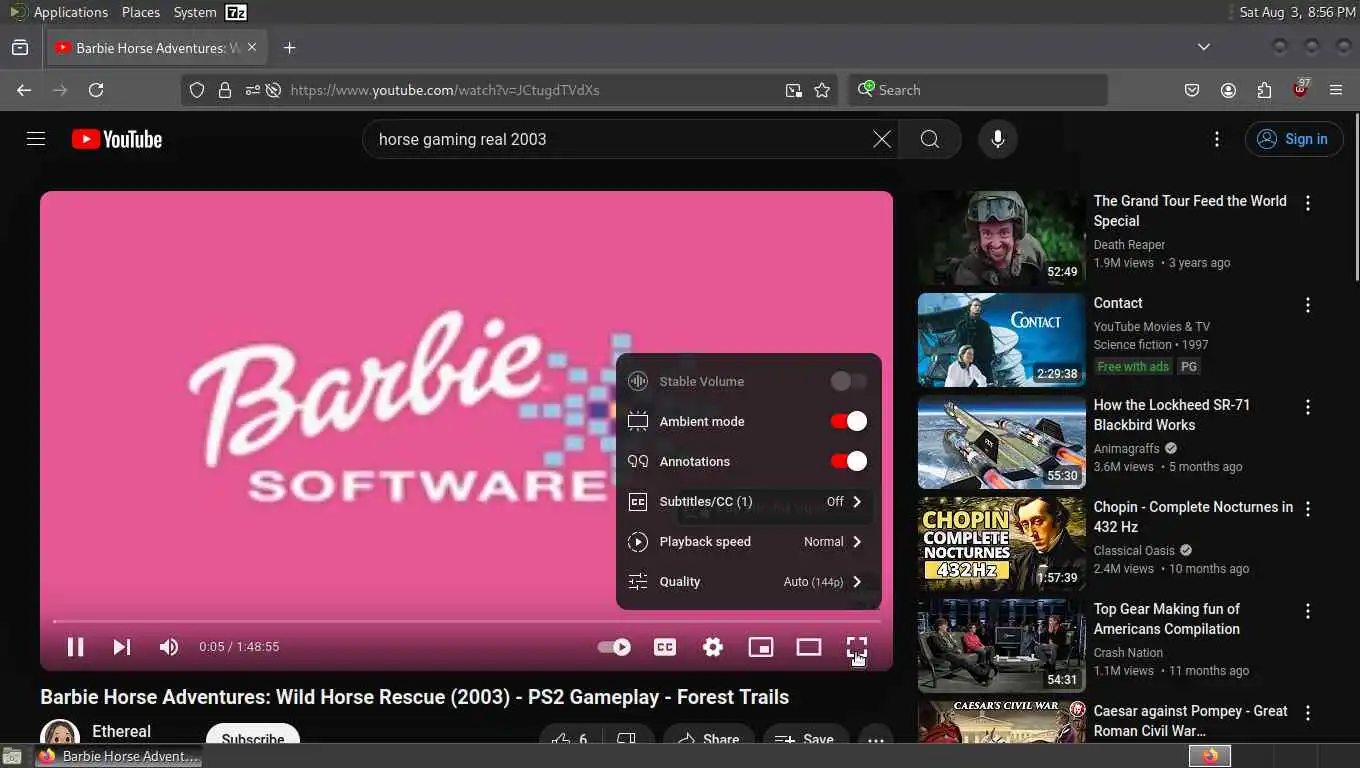1360x768 pixels.
Task: Seek in the video progress bar
Action: pyautogui.click(x=466, y=621)
